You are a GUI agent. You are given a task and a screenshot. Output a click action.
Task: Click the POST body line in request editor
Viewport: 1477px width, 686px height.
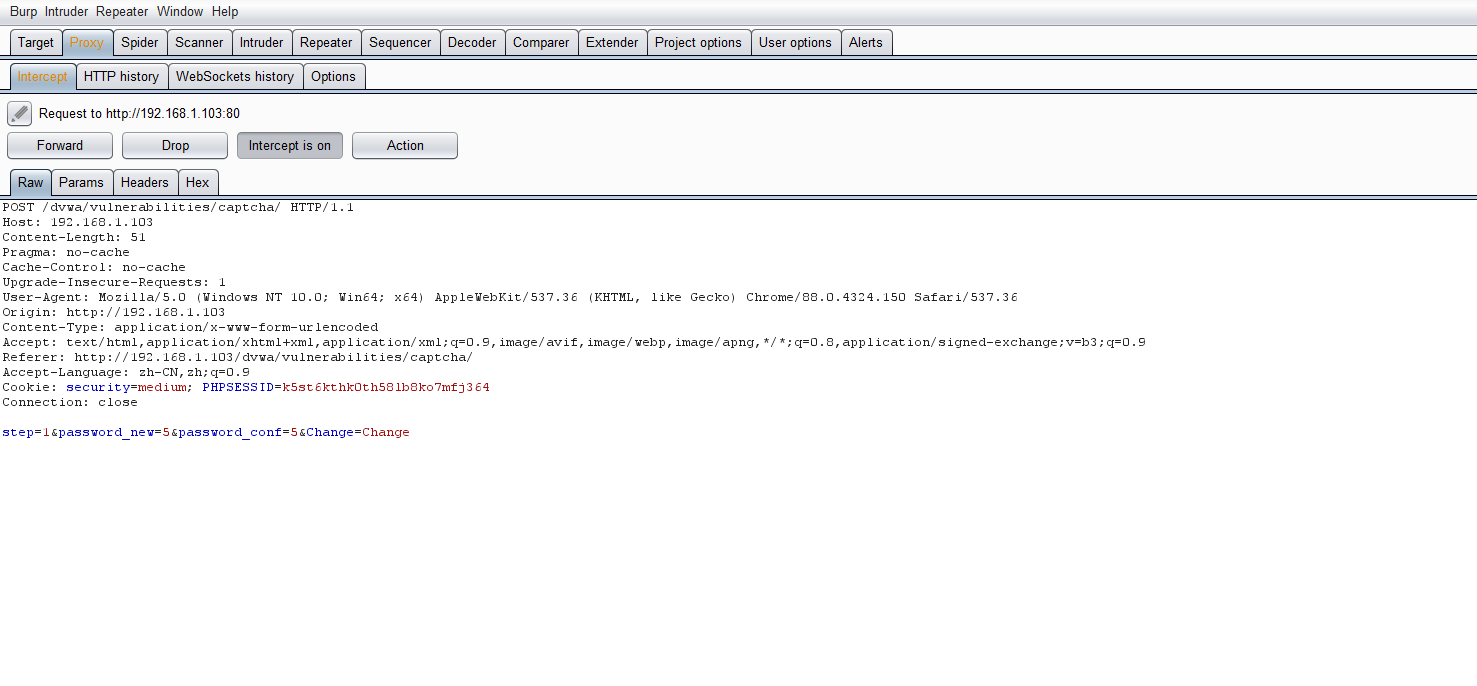pos(205,432)
